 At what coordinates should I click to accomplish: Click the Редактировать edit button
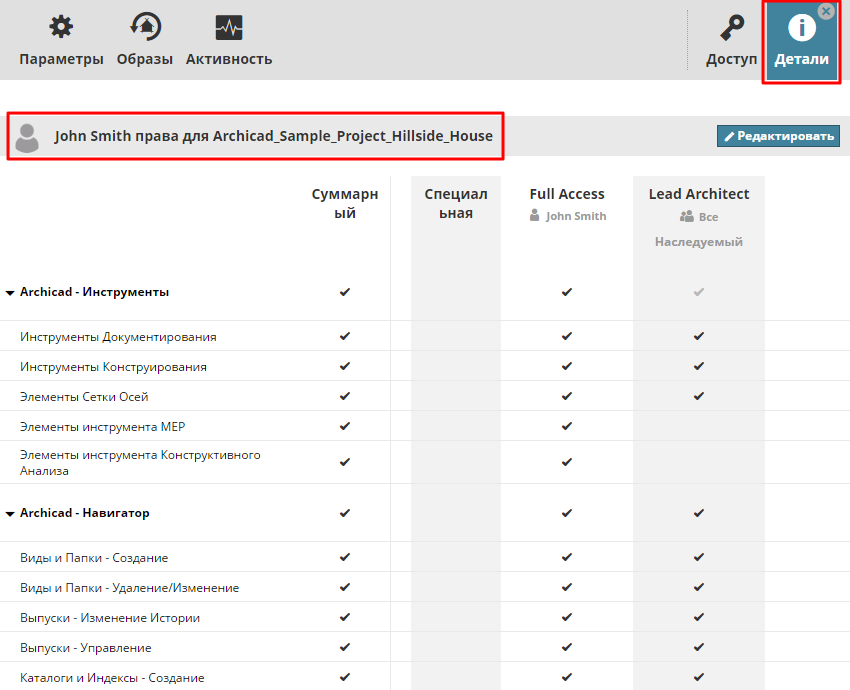778,136
